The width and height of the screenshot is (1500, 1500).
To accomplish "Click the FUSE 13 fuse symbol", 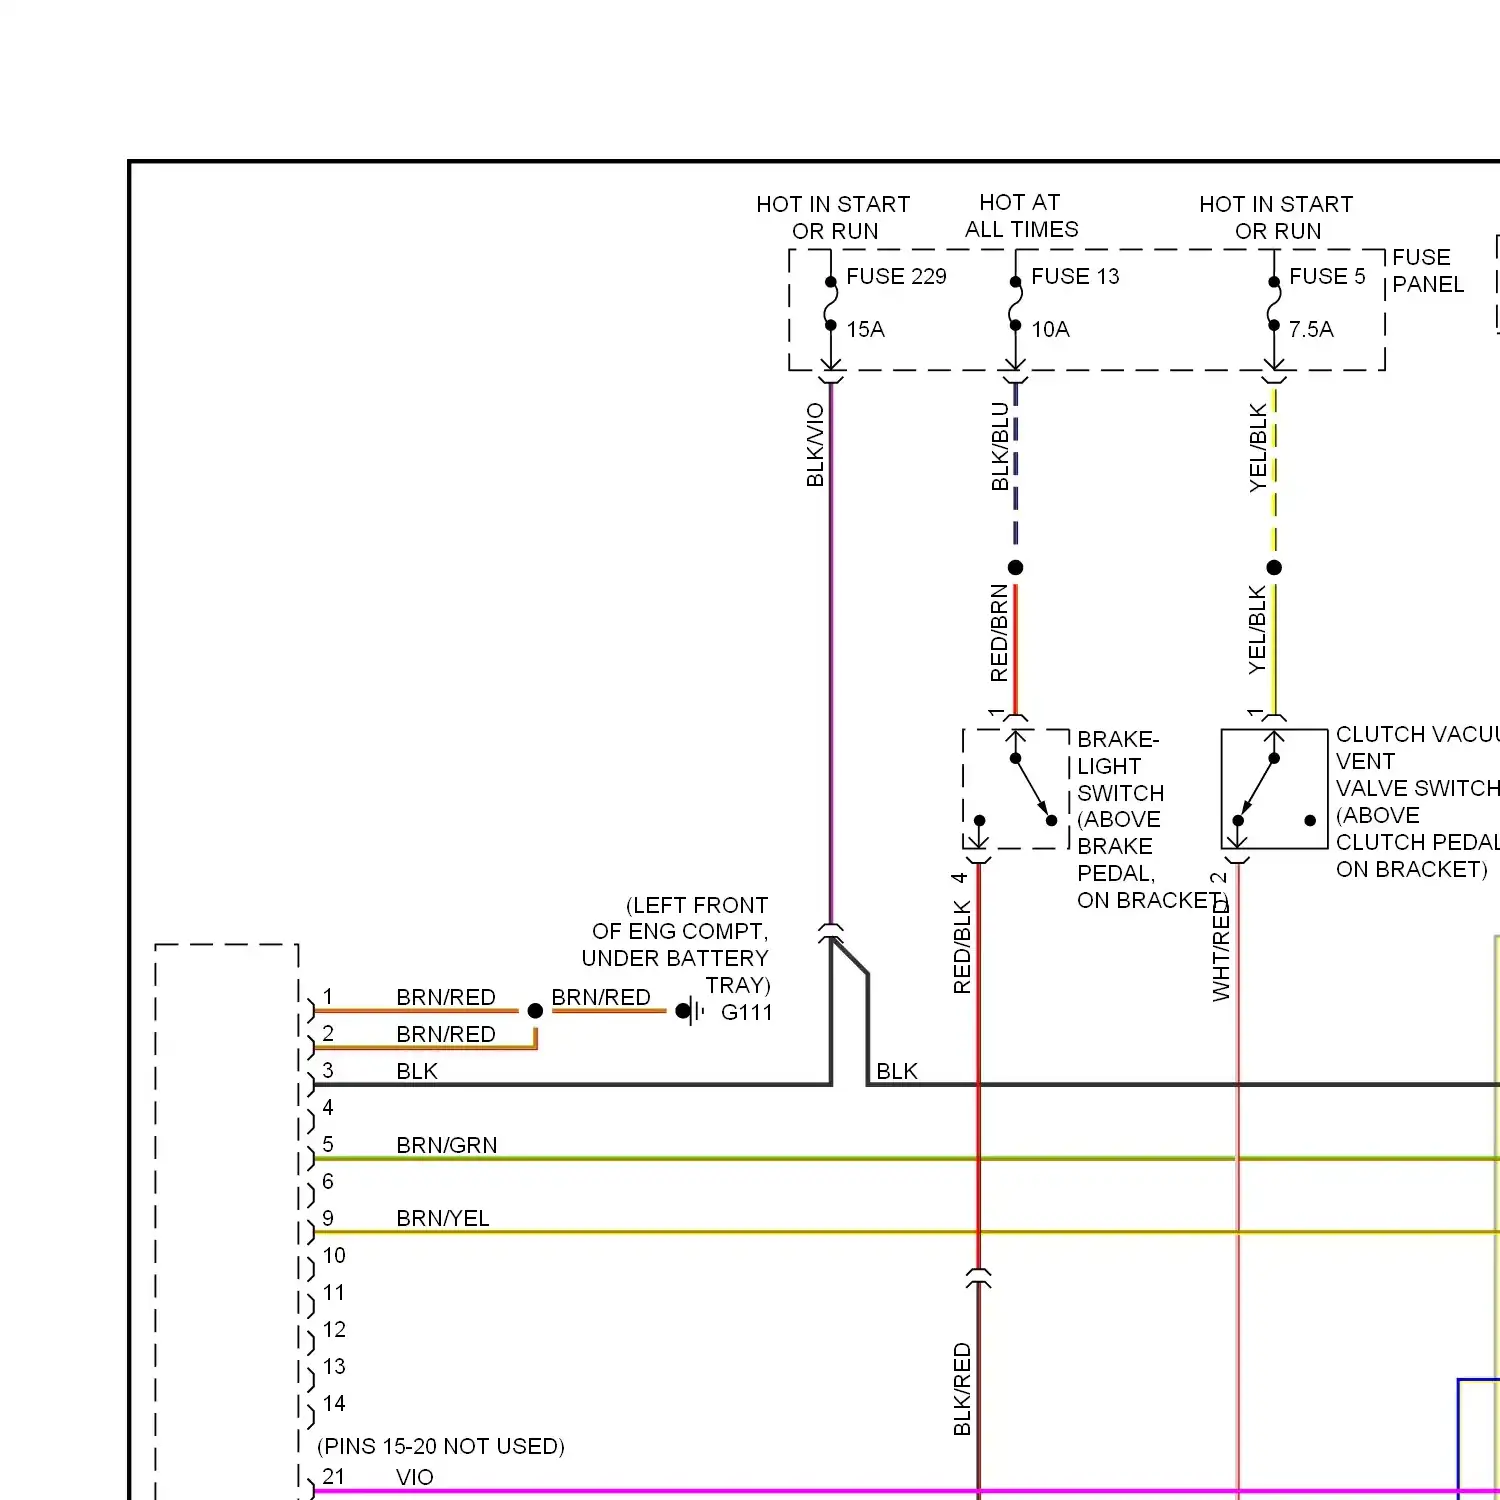I will point(1015,303).
